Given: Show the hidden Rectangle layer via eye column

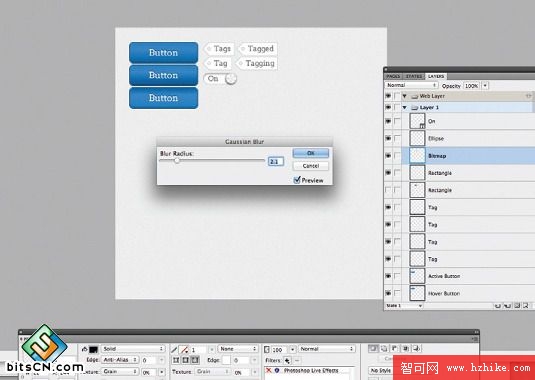Looking at the screenshot, I should pos(388,190).
